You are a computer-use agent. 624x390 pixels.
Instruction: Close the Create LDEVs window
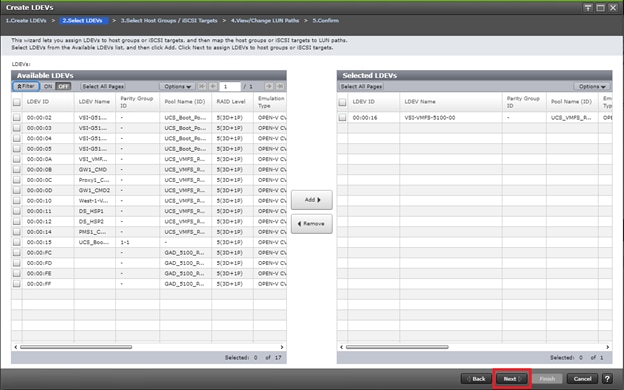click(x=613, y=8)
